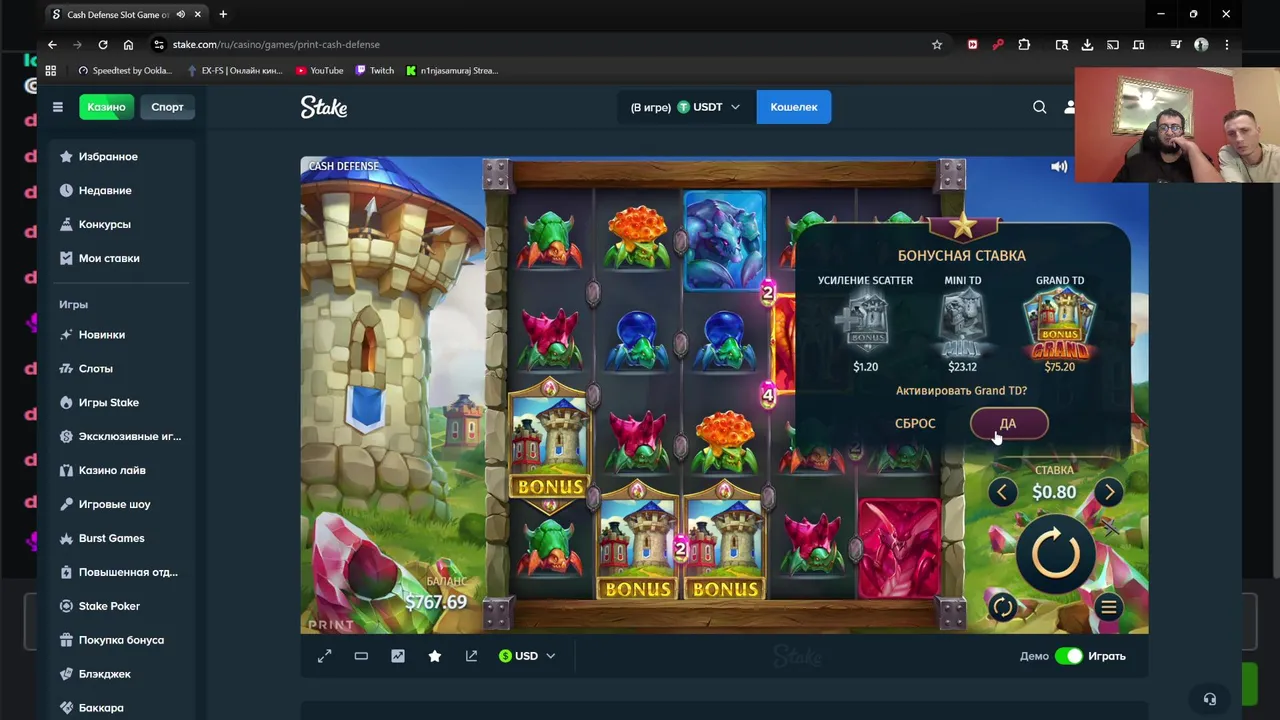Open autoplay circular arrows button
This screenshot has width=1280, height=720.
click(x=1003, y=607)
